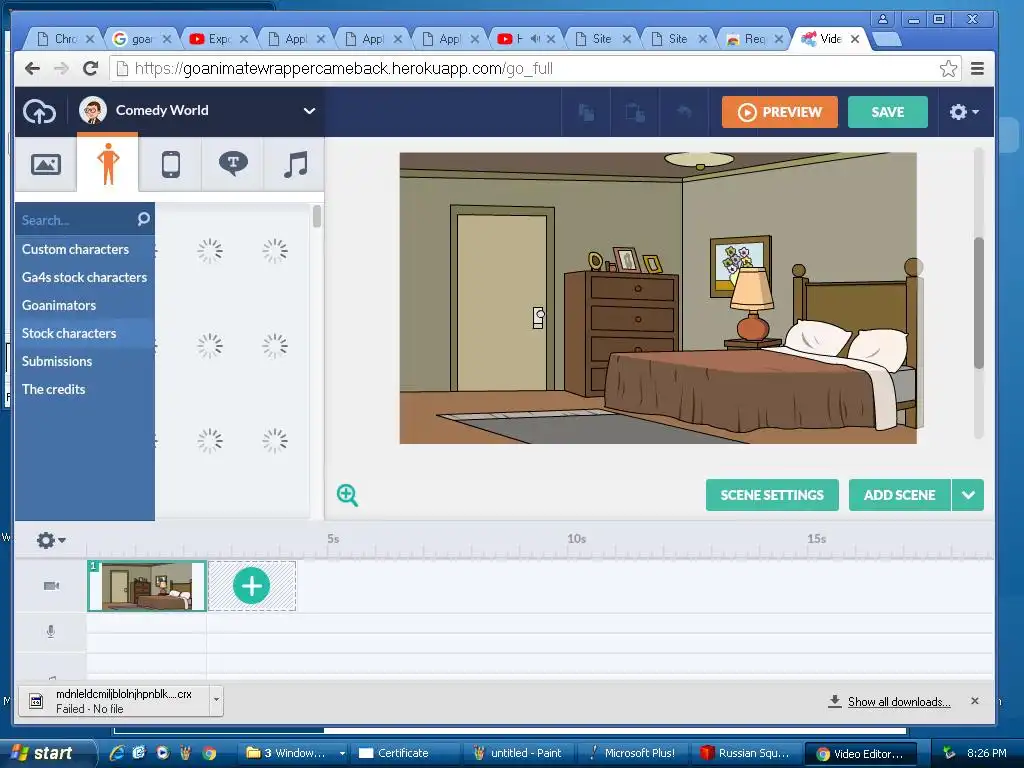1024x768 pixels.
Task: Switch to the music note tab
Action: click(295, 164)
